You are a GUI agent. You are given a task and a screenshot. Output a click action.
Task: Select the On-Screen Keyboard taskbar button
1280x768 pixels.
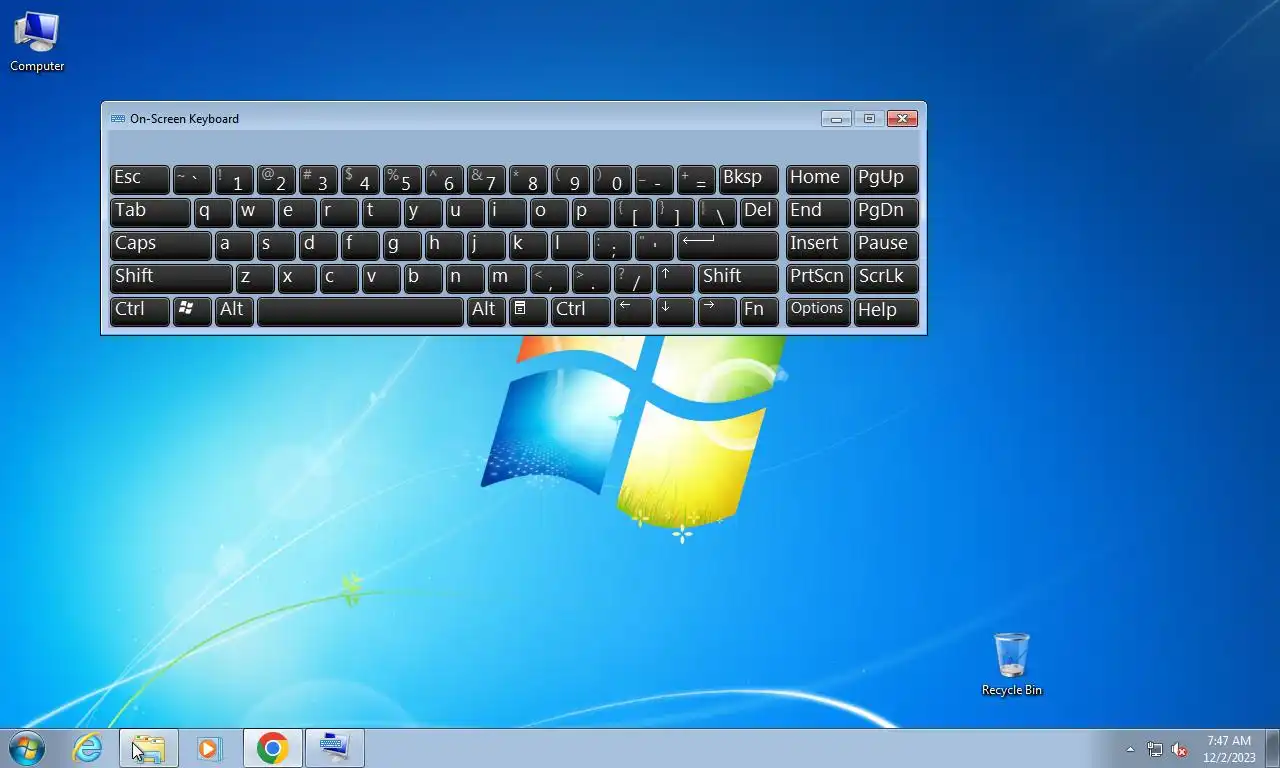[x=334, y=748]
